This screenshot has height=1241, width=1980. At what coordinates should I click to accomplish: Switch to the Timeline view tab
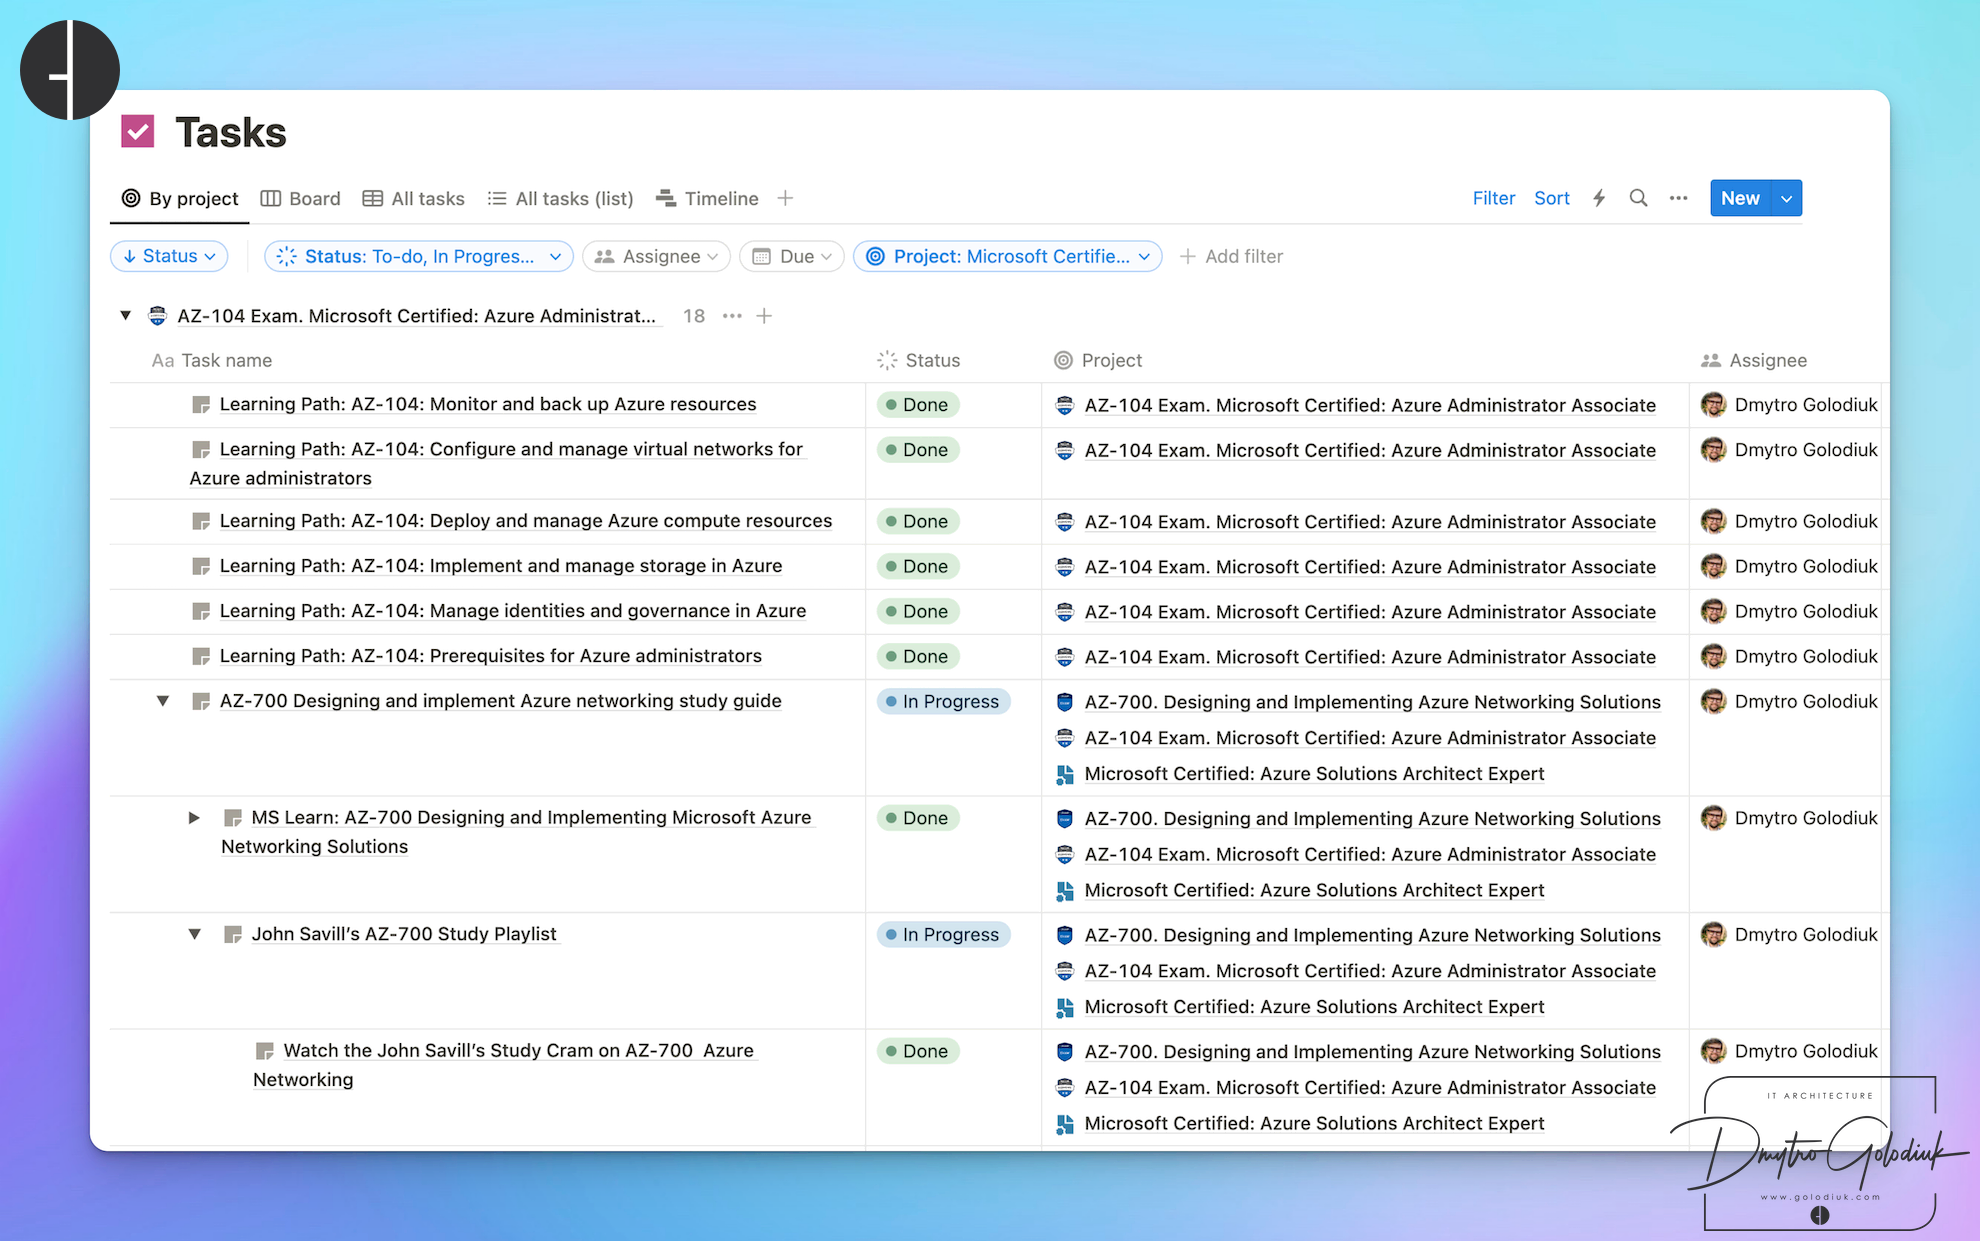708,198
